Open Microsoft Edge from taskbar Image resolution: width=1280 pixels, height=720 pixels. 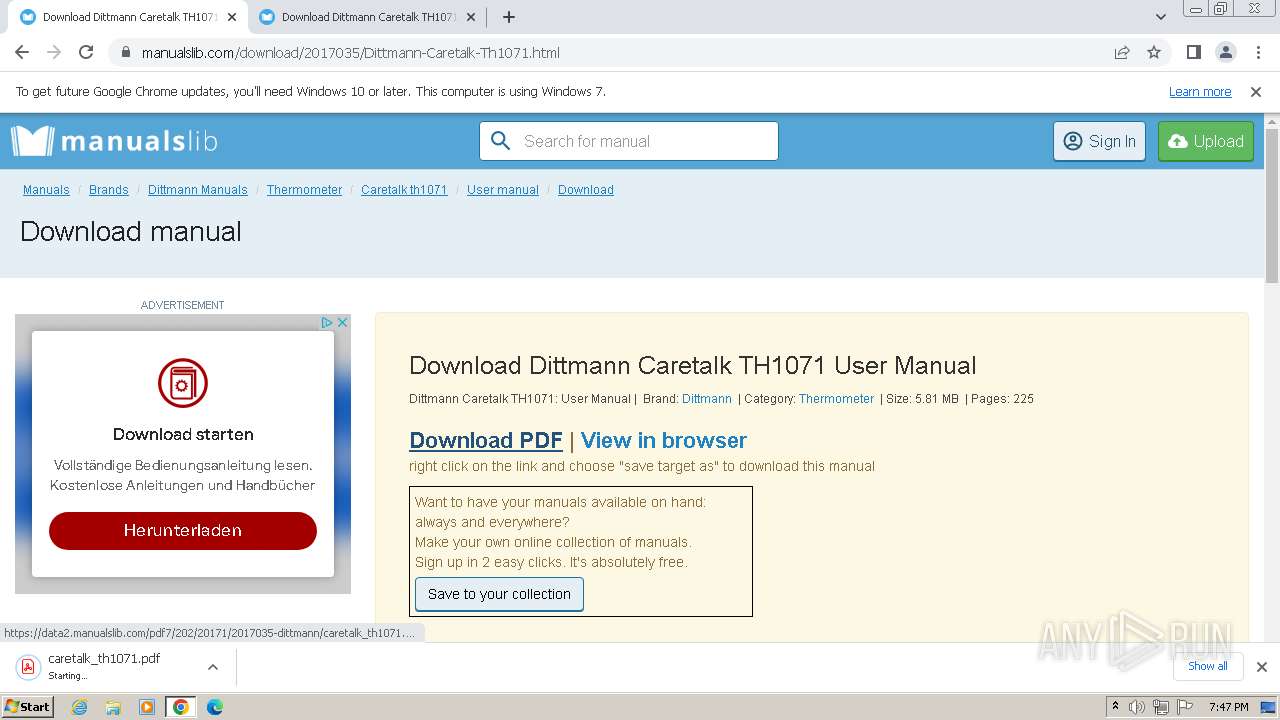coord(214,707)
